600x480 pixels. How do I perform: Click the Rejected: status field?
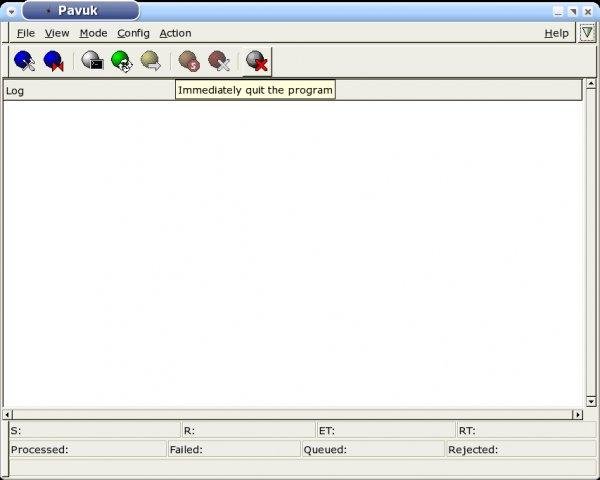pyautogui.click(x=522, y=449)
